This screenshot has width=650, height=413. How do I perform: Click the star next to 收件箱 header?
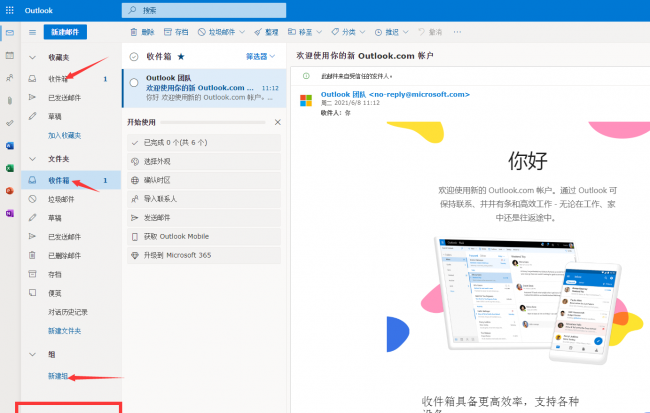tap(181, 56)
